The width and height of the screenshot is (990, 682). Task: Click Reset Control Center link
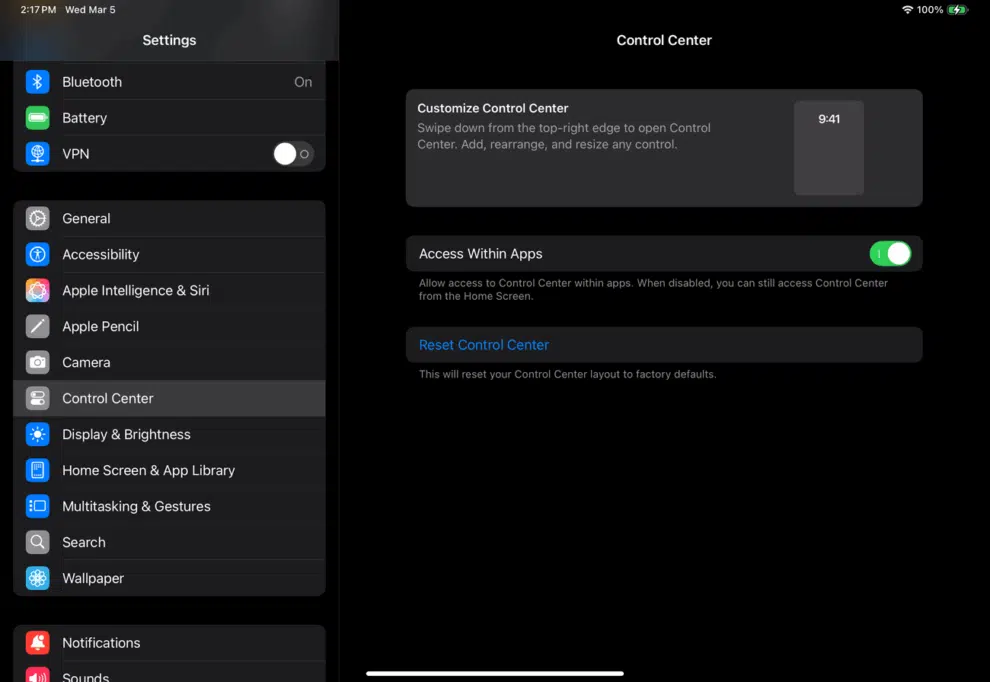[x=484, y=345]
